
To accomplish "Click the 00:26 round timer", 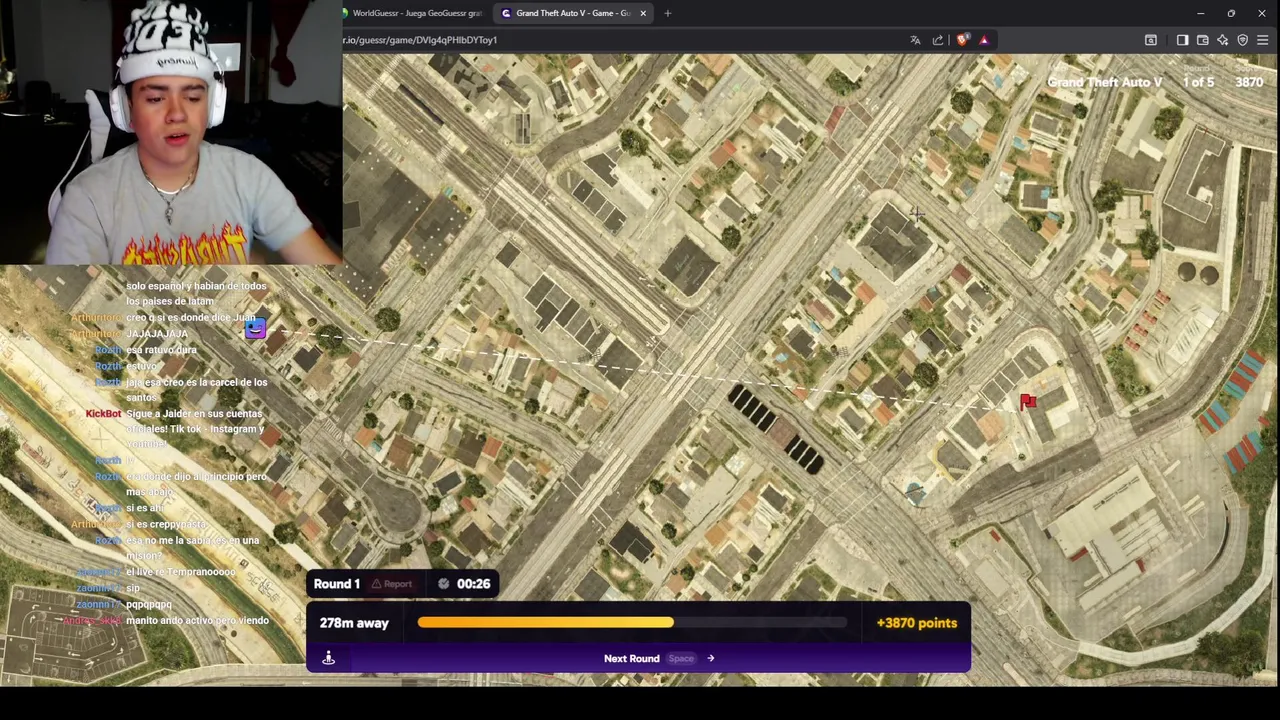I will [x=474, y=584].
